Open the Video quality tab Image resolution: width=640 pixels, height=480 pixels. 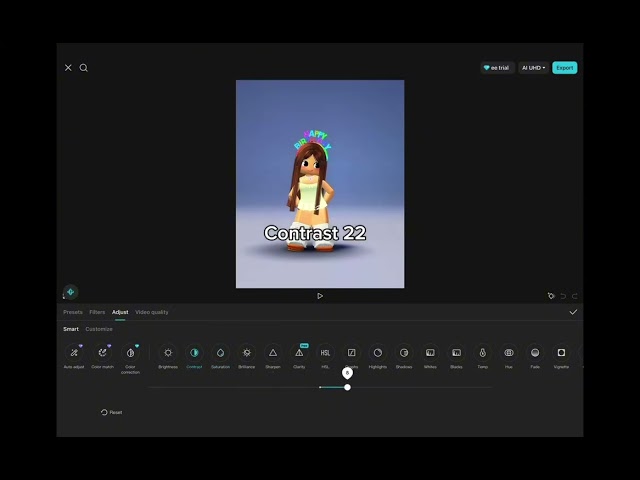pyautogui.click(x=152, y=312)
